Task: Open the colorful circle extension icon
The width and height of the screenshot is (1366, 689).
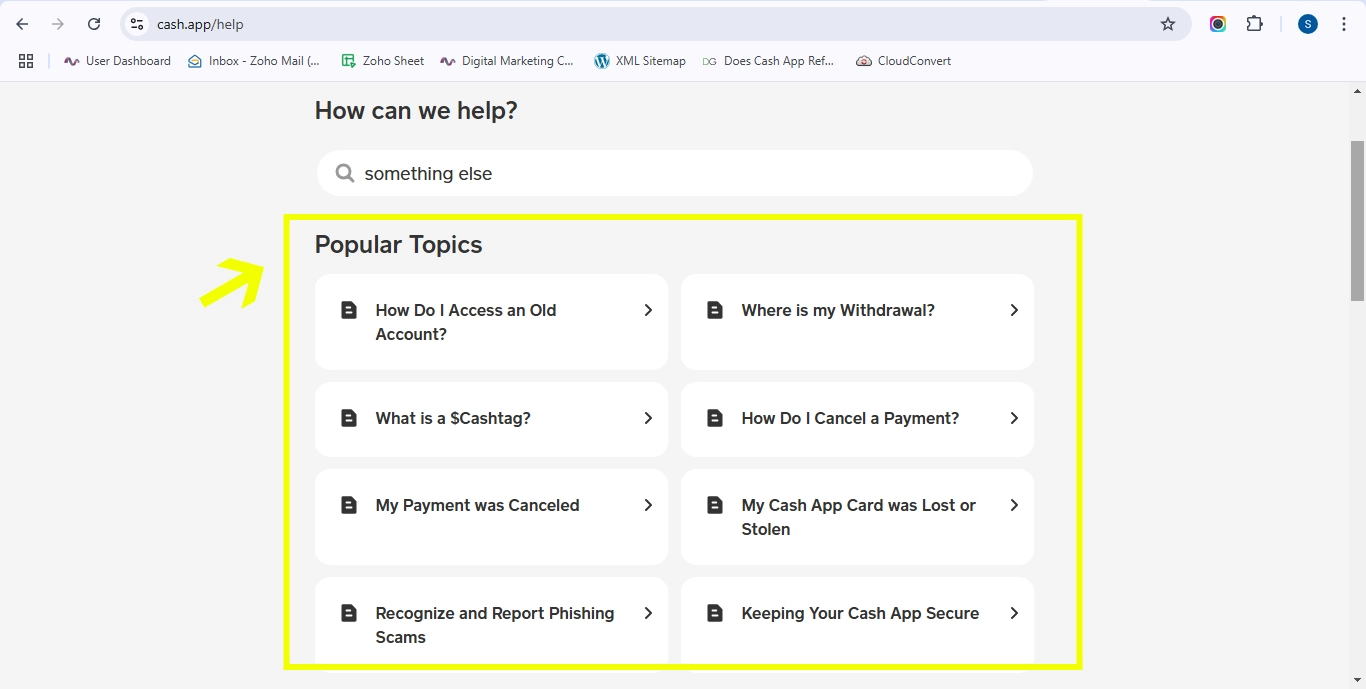Action: pyautogui.click(x=1218, y=24)
